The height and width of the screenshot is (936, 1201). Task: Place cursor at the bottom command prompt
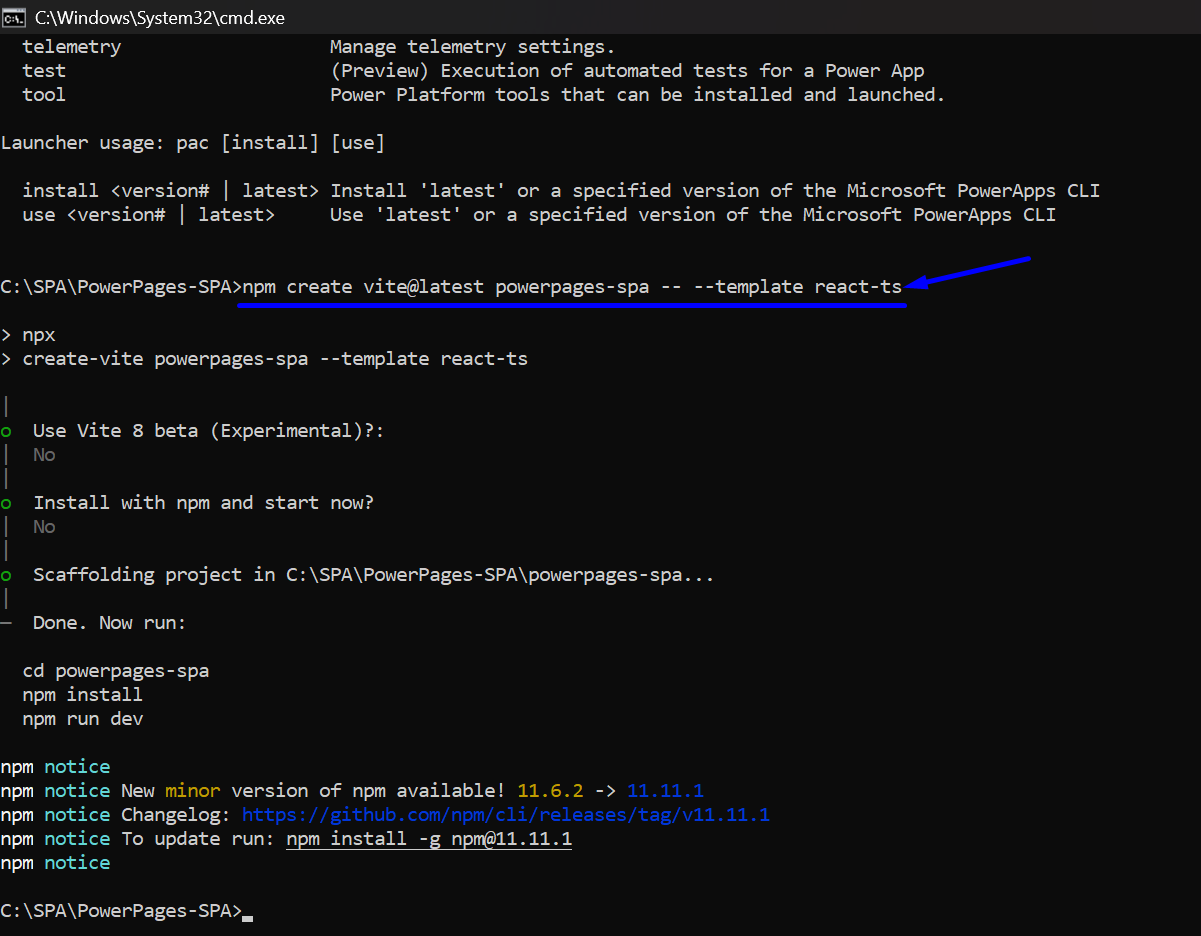(248, 911)
